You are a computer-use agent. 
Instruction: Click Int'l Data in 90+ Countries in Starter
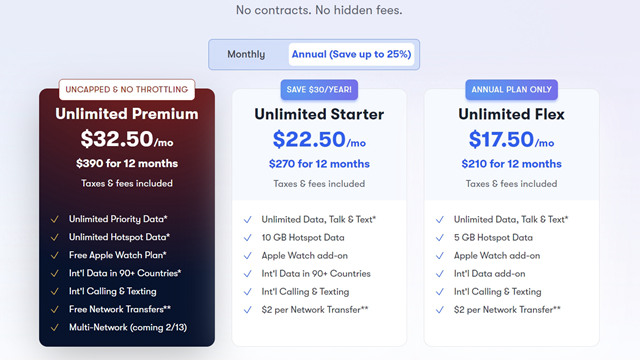(316, 273)
